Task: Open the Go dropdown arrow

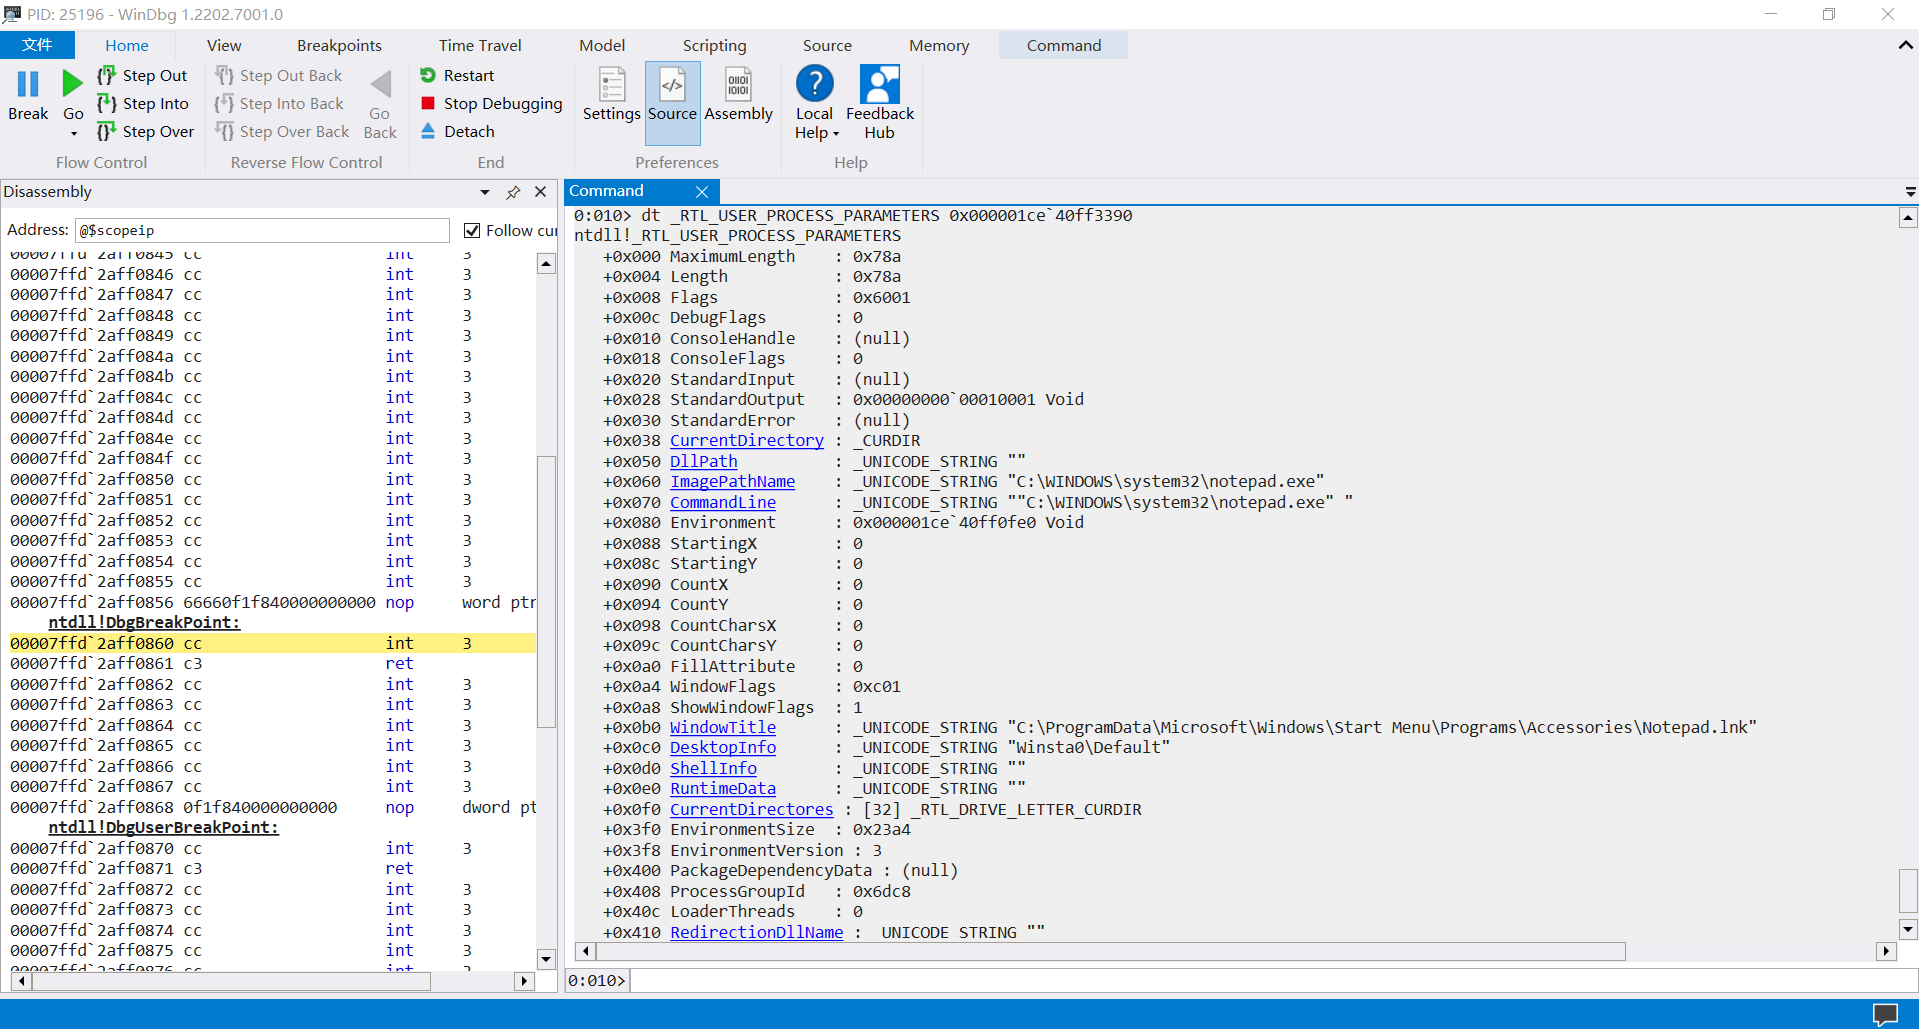Action: (x=73, y=133)
